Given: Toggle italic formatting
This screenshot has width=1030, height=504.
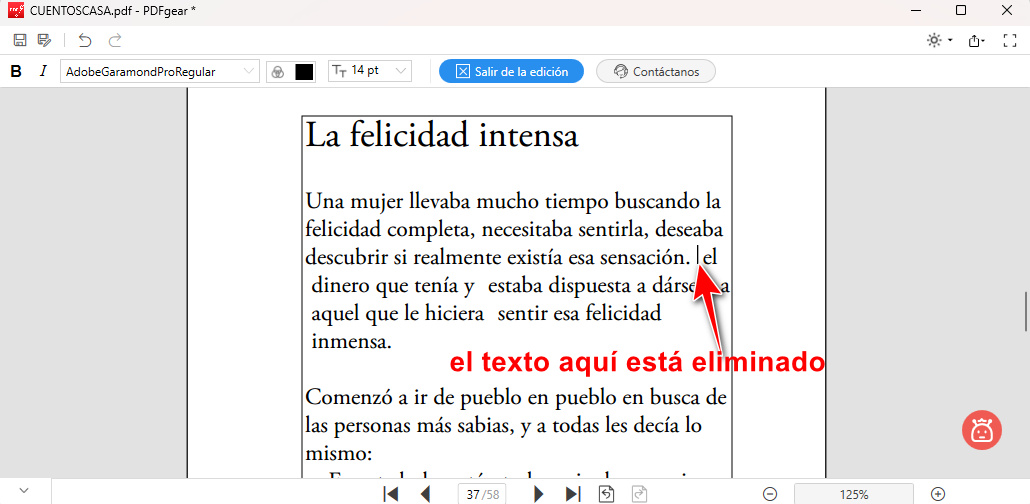Looking at the screenshot, I should 43,72.
